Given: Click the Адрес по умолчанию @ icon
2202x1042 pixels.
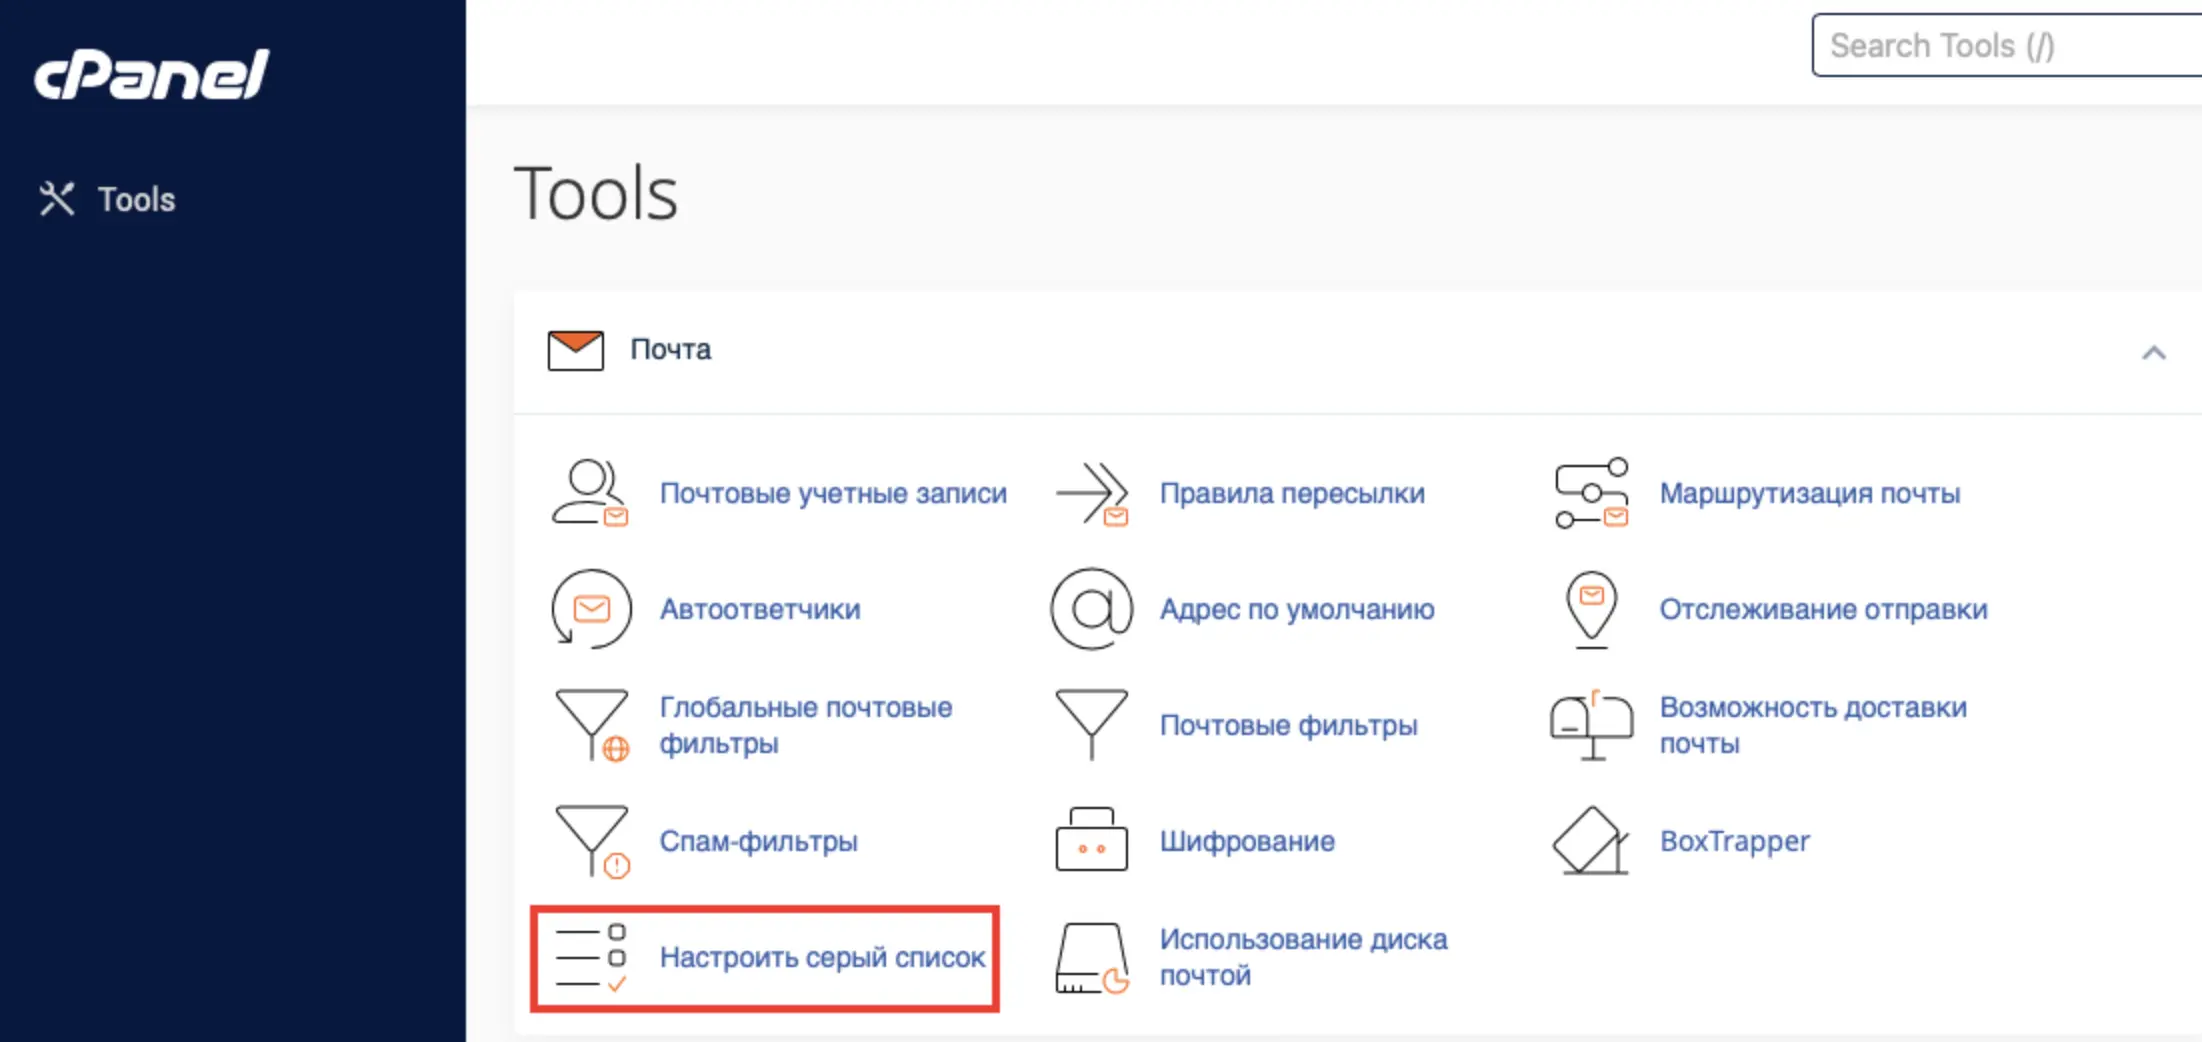Looking at the screenshot, I should pyautogui.click(x=1092, y=609).
